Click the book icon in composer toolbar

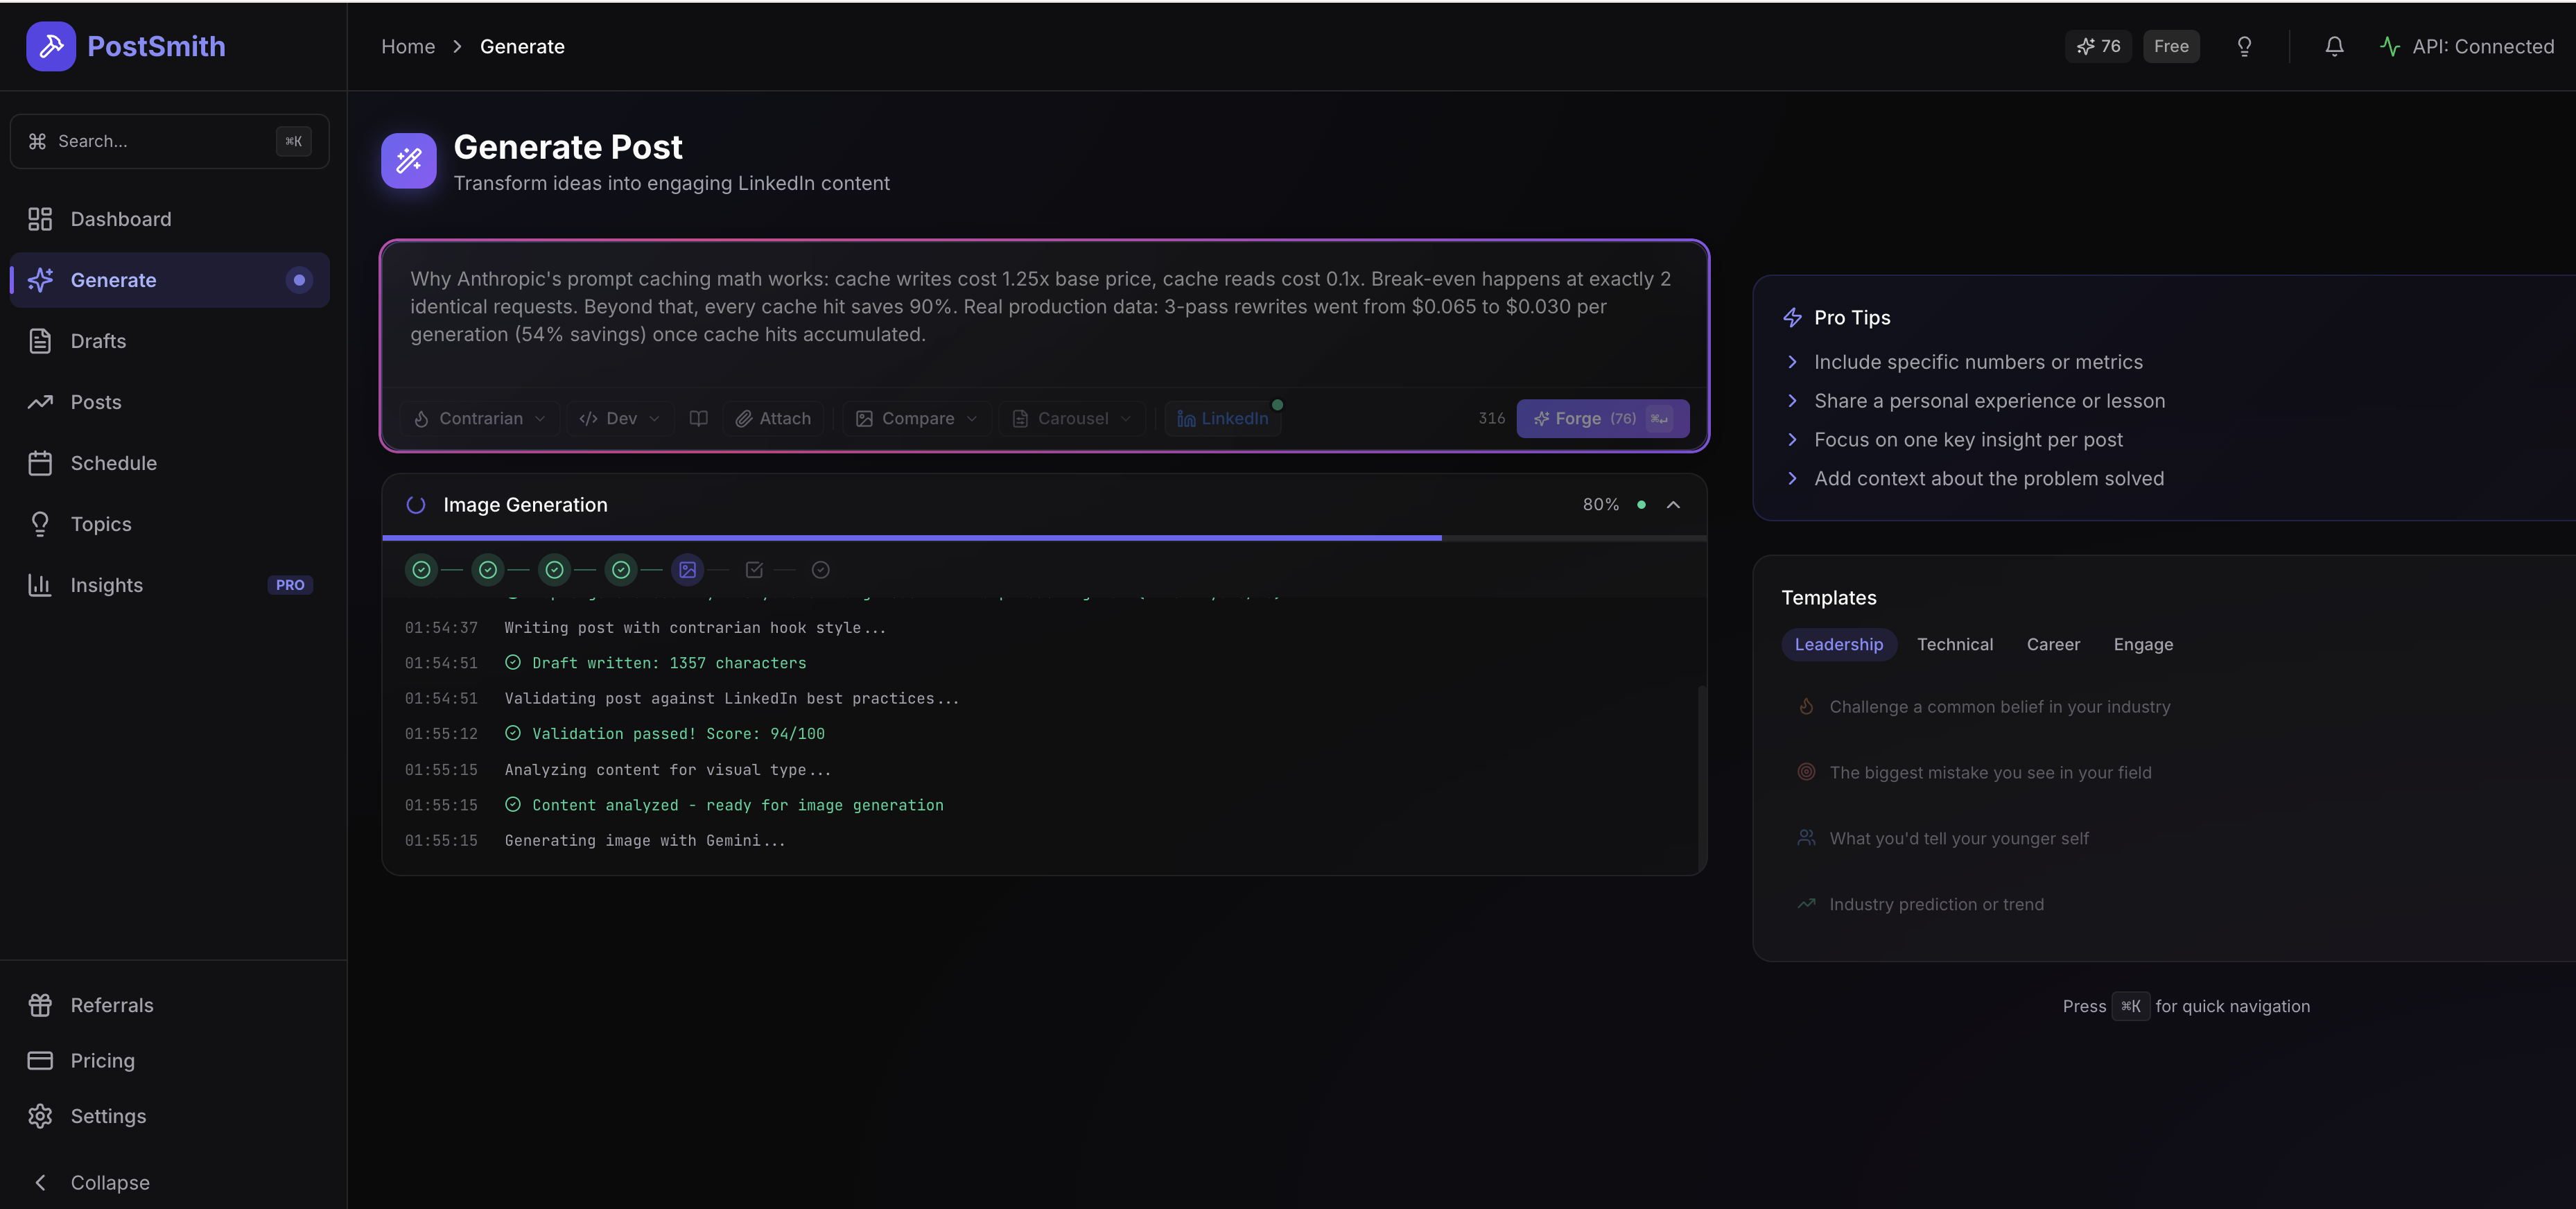[699, 418]
